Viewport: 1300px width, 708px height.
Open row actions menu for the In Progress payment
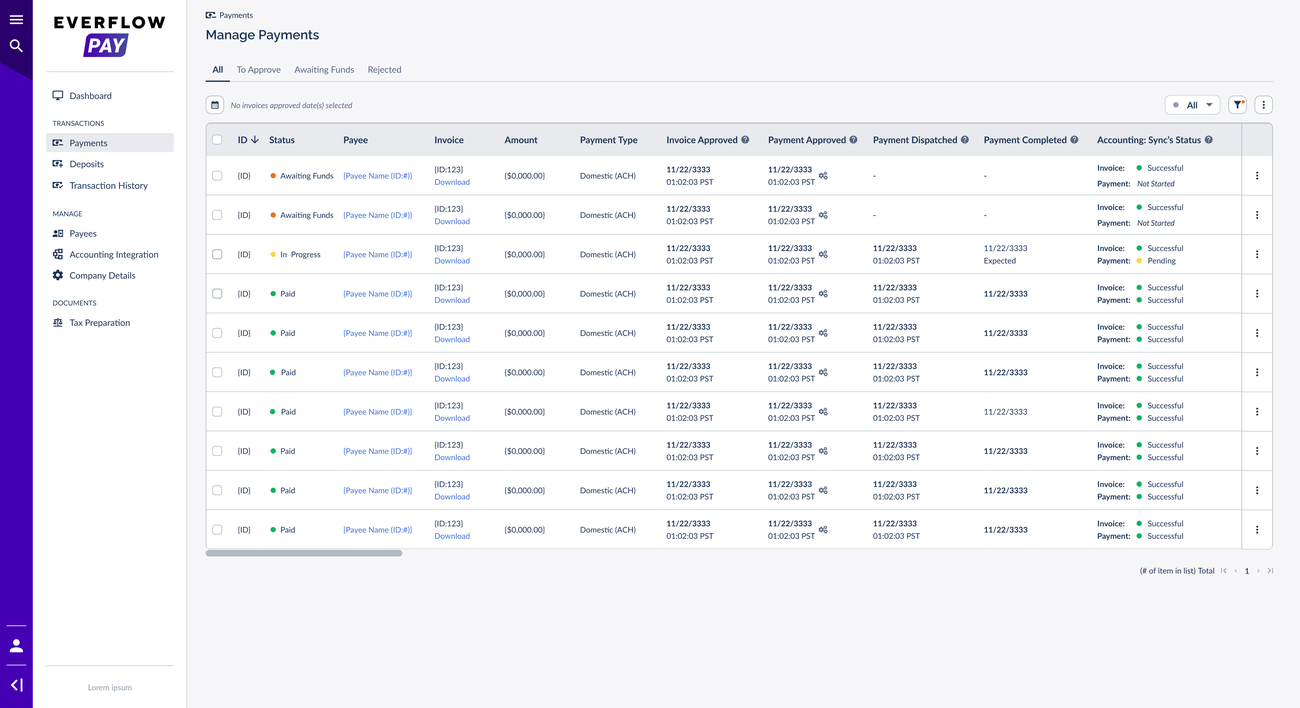point(1257,254)
